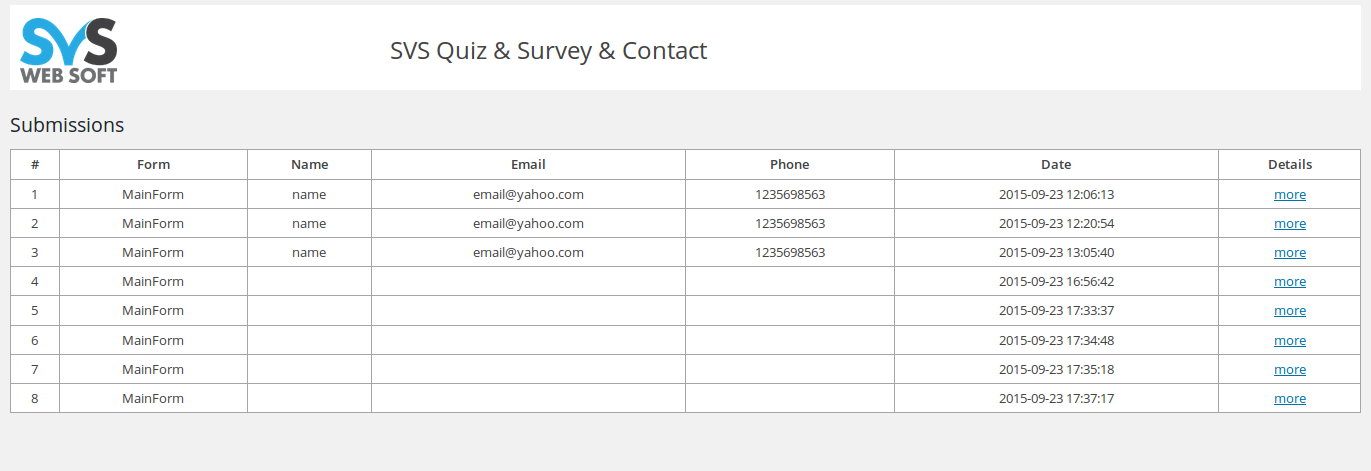The width and height of the screenshot is (1371, 471).
Task: Click 'more' for the 16:56:42 submission
Action: (x=1289, y=282)
